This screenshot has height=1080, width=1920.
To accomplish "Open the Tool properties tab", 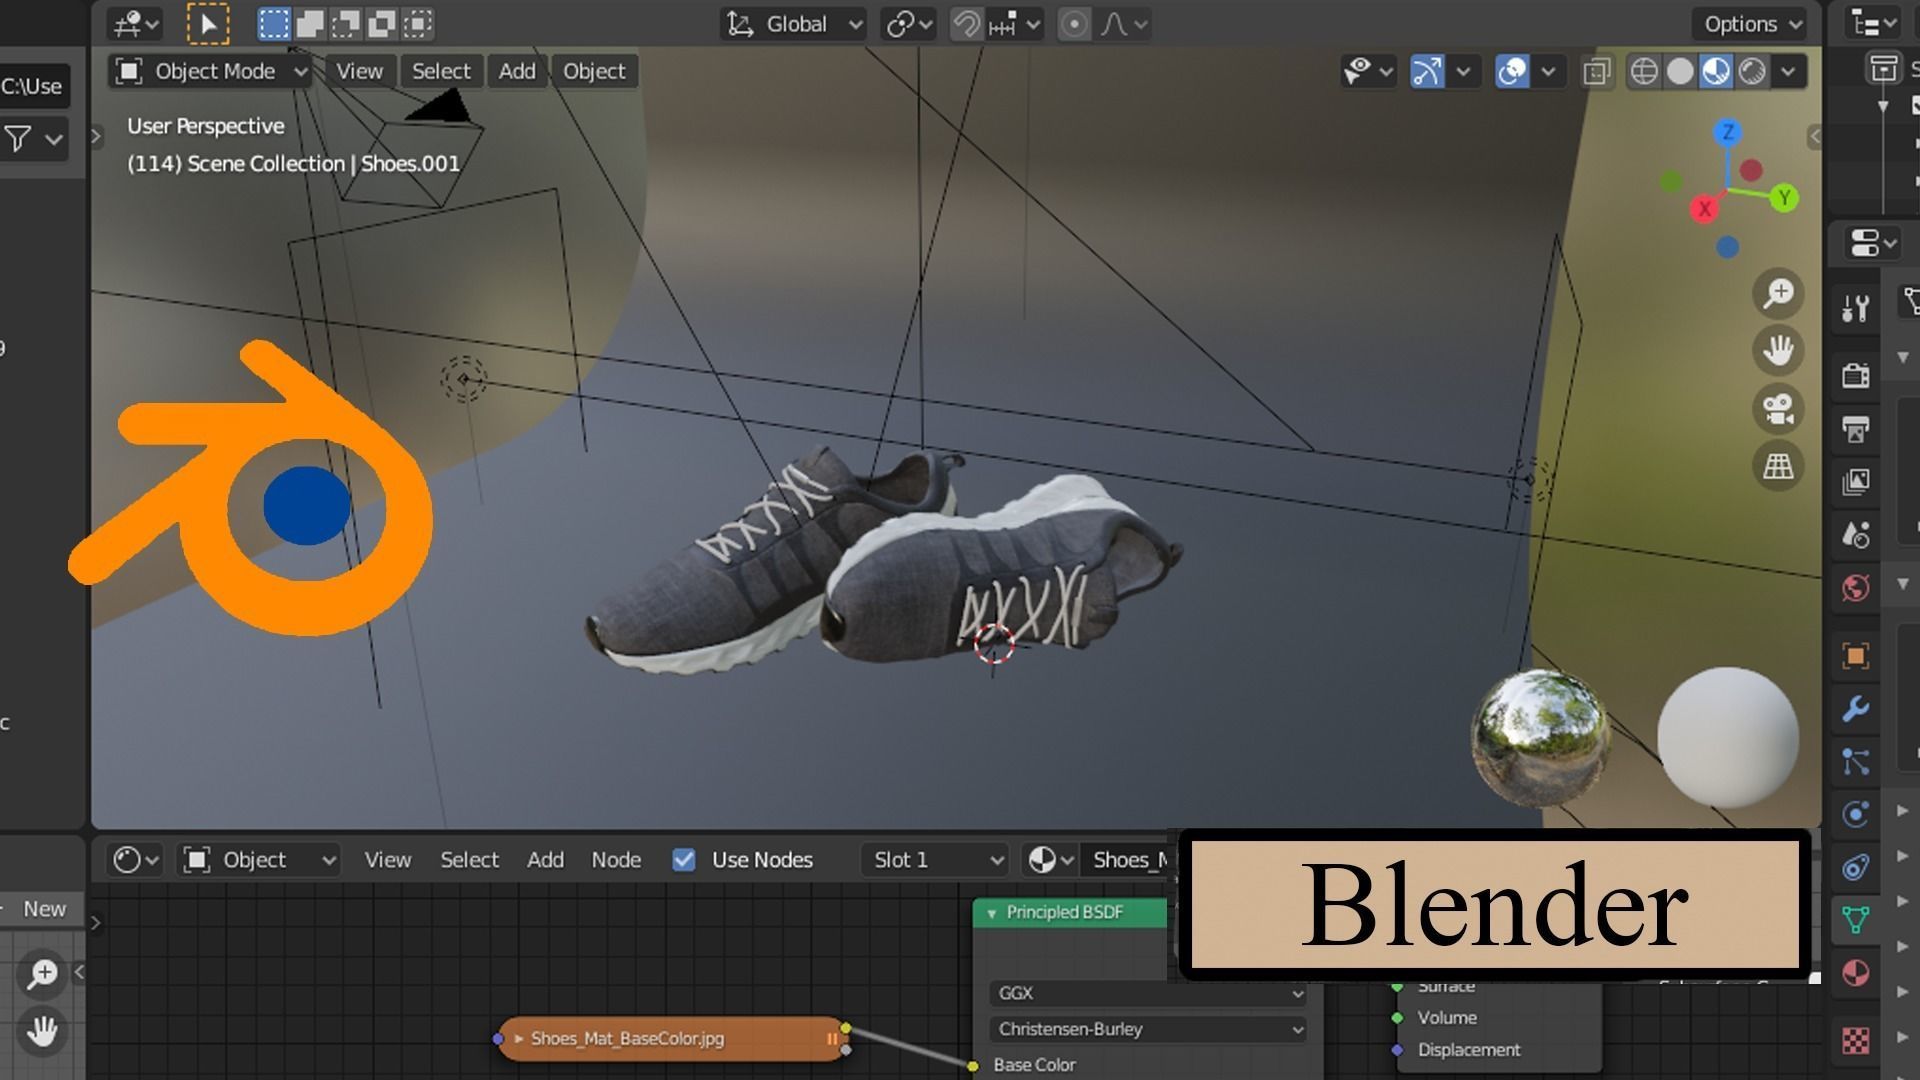I will (1856, 308).
